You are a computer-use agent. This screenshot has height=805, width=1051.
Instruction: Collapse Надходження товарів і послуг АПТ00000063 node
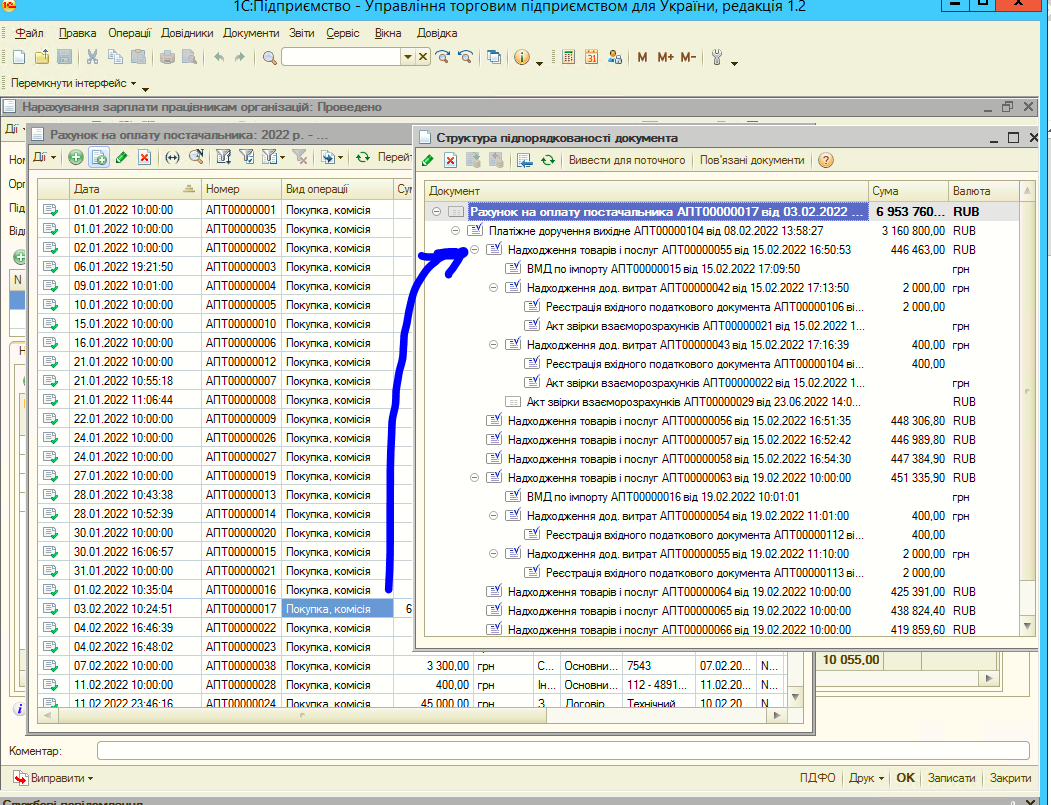coord(475,478)
